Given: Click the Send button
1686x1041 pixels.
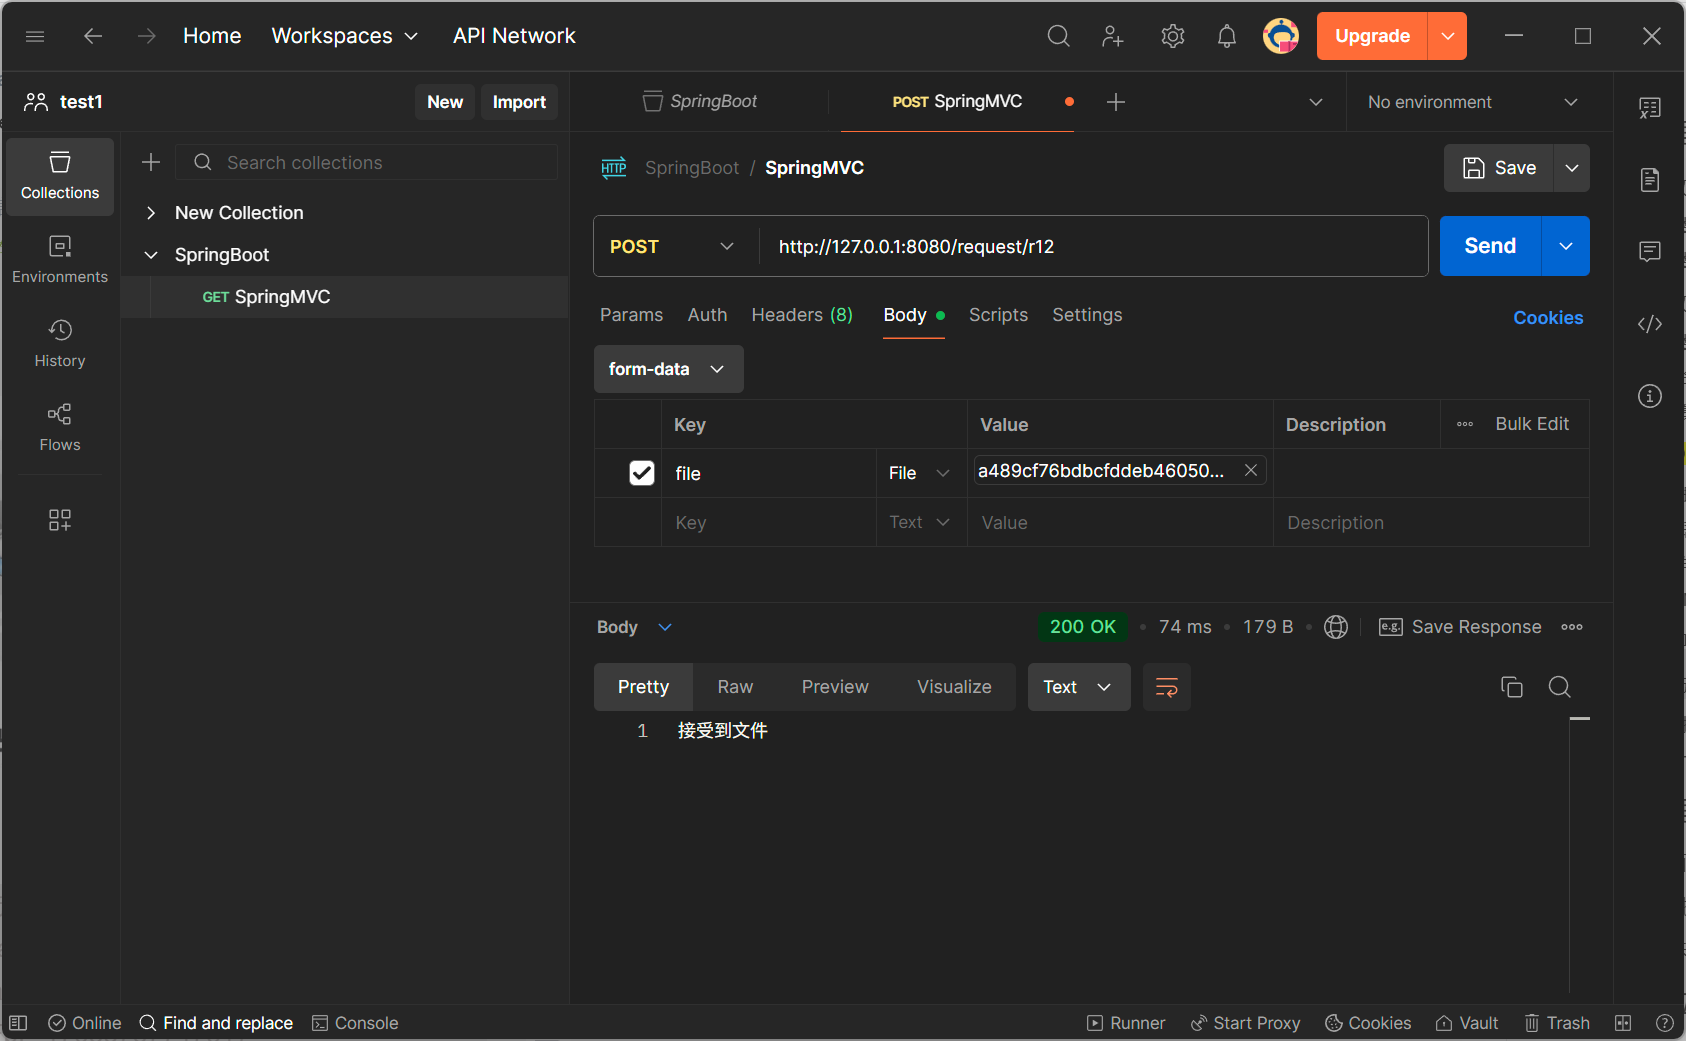Looking at the screenshot, I should click(x=1490, y=246).
